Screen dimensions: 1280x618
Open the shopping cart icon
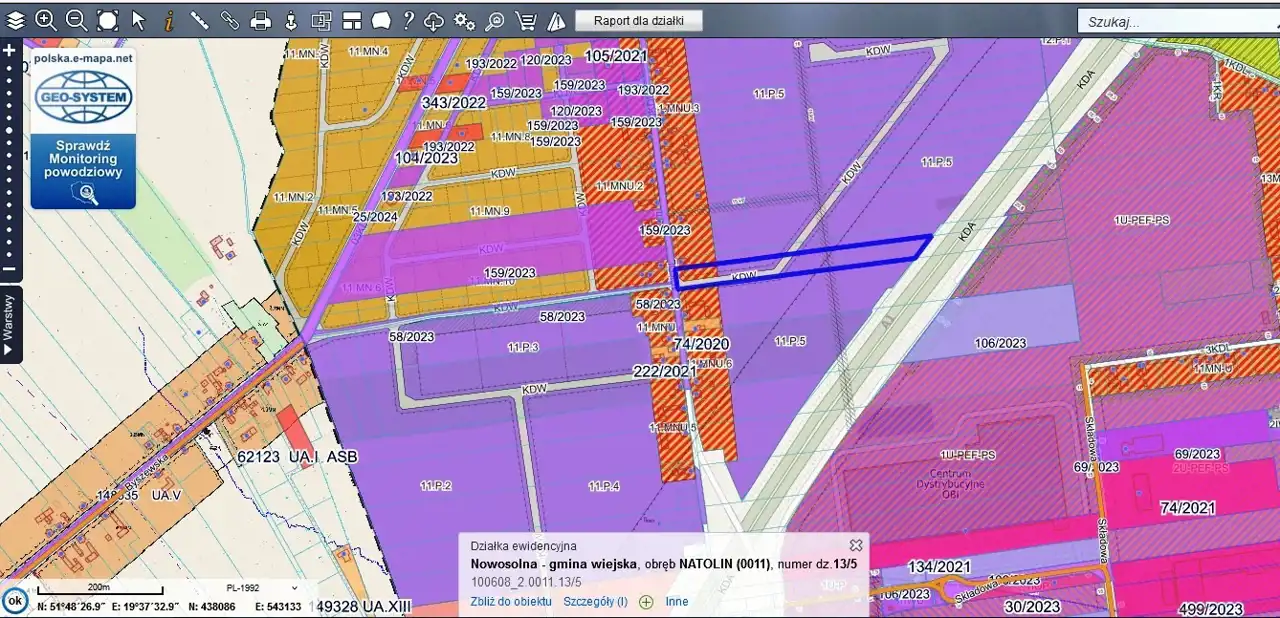tap(525, 21)
